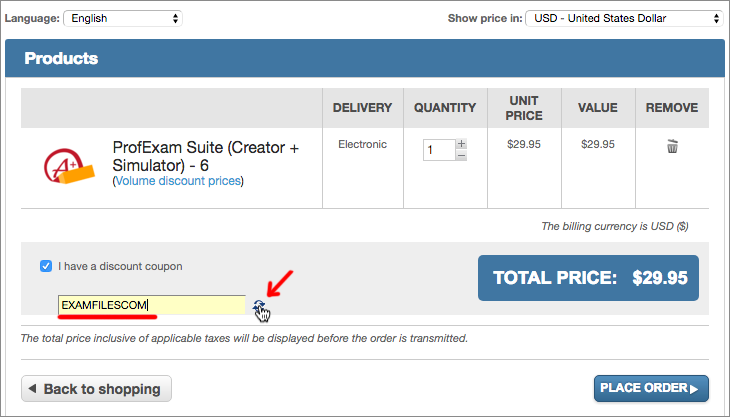Click the ProfExam A+ product logo
Screen dimensions: 730x417
point(68,164)
